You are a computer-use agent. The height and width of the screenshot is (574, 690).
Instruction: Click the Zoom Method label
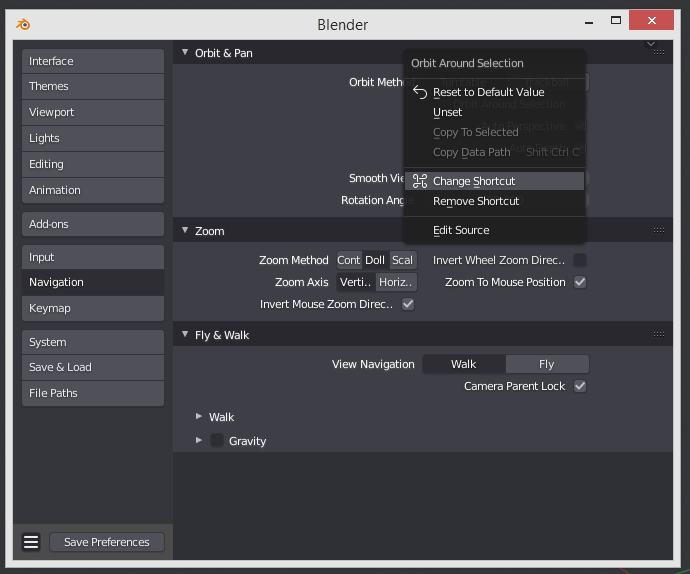click(x=294, y=260)
